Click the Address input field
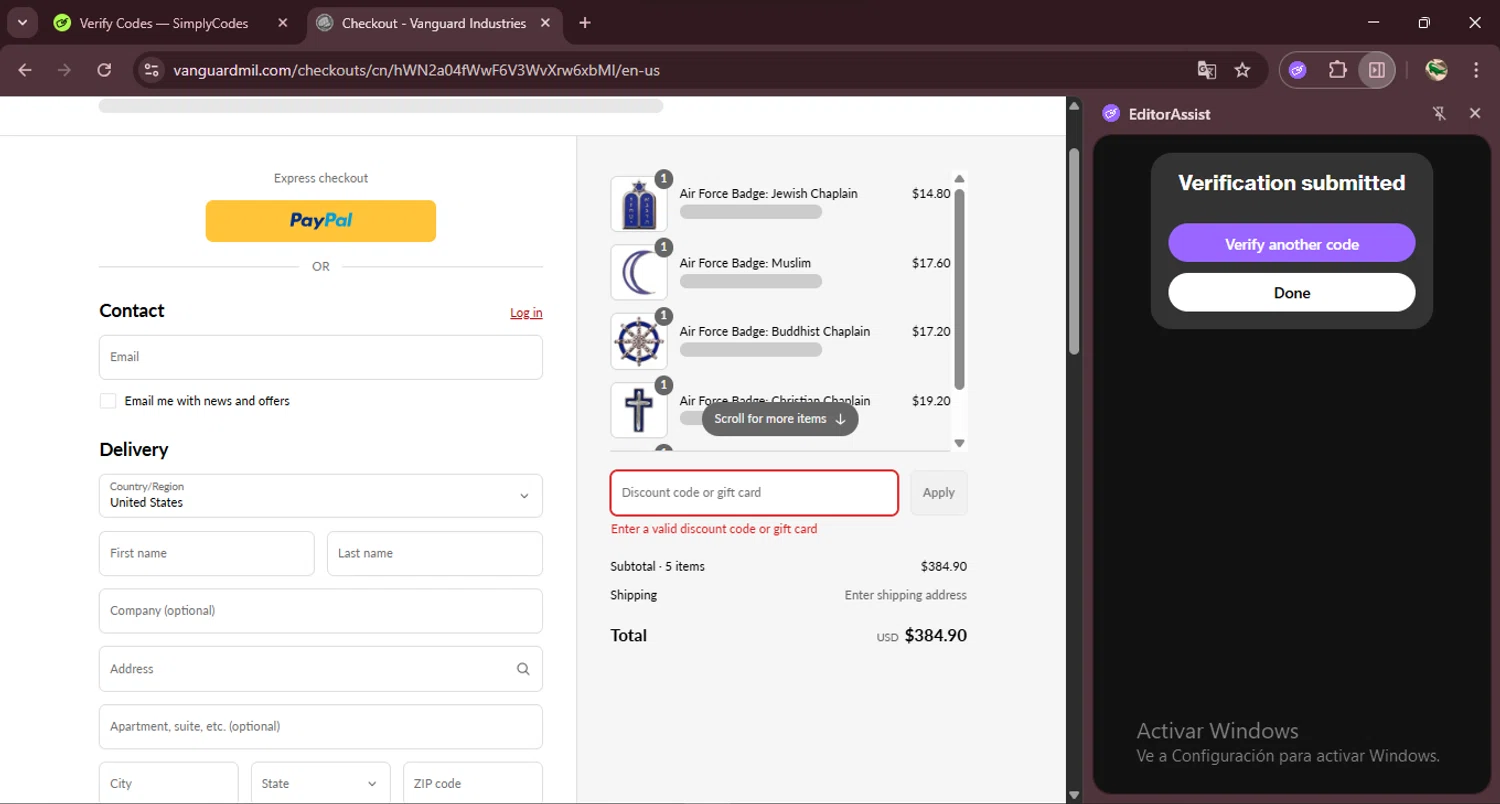 [x=321, y=669]
